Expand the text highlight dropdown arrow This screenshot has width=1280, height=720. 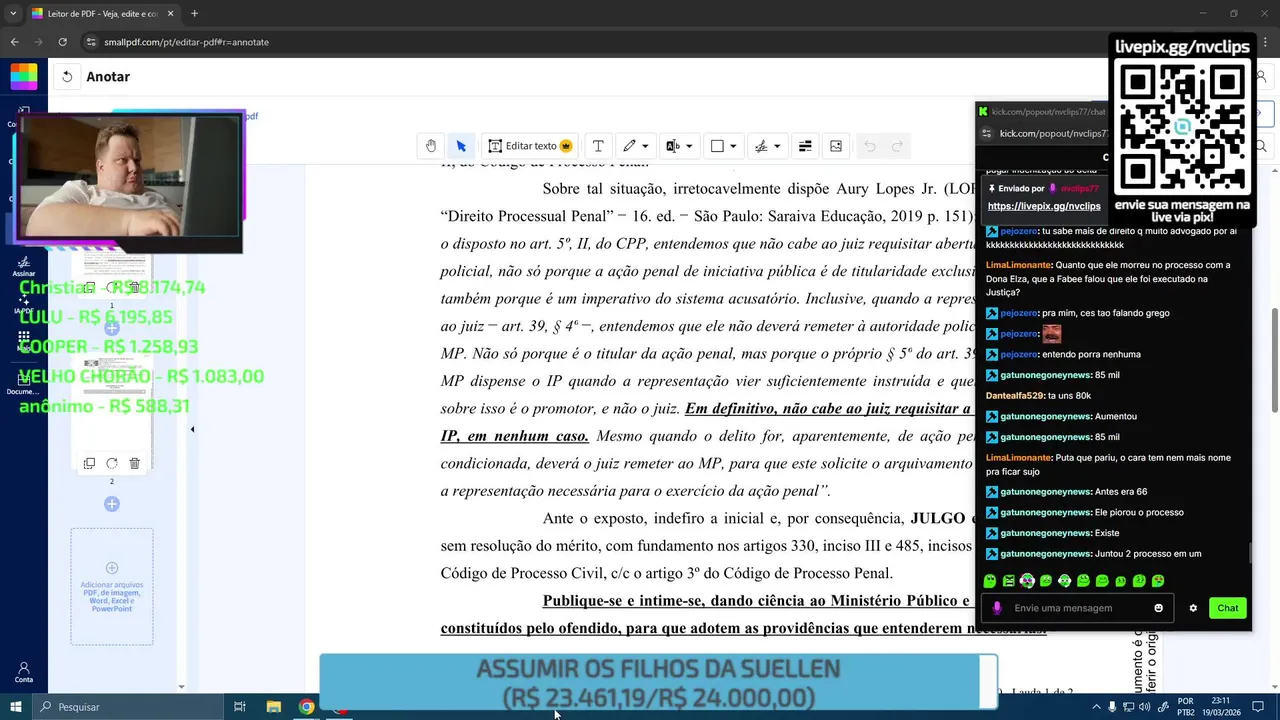pyautogui.click(x=689, y=146)
